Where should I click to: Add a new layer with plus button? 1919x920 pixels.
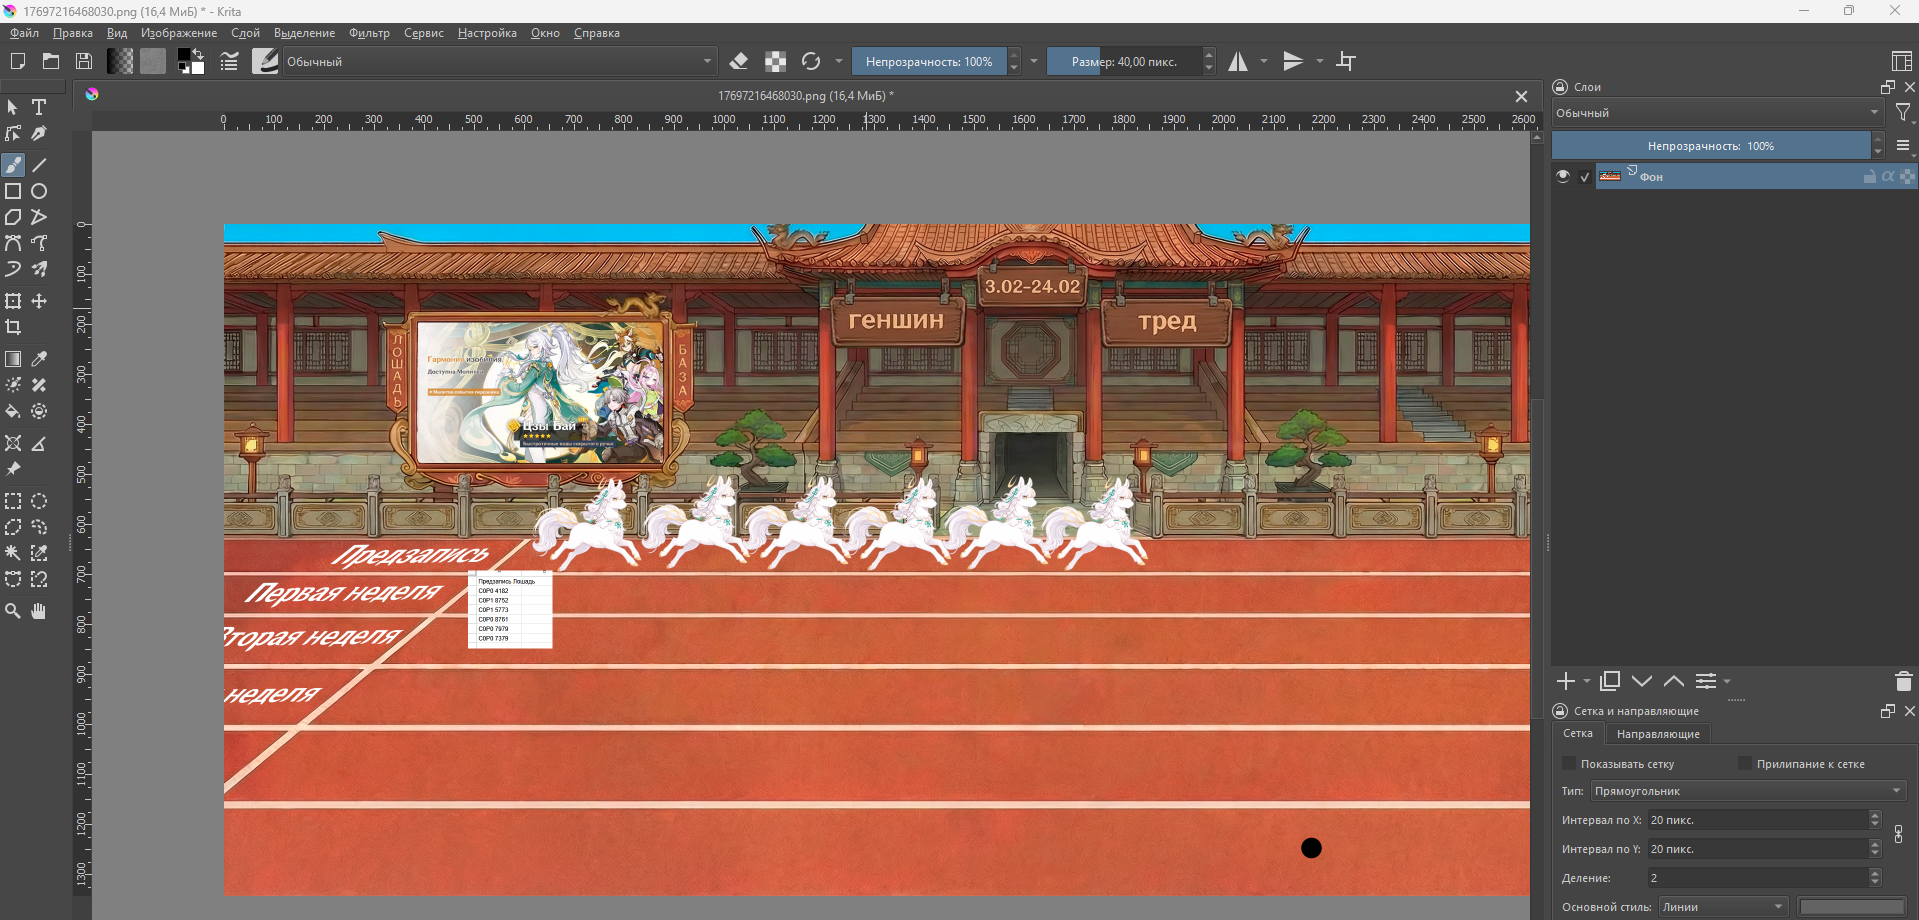(x=1566, y=681)
